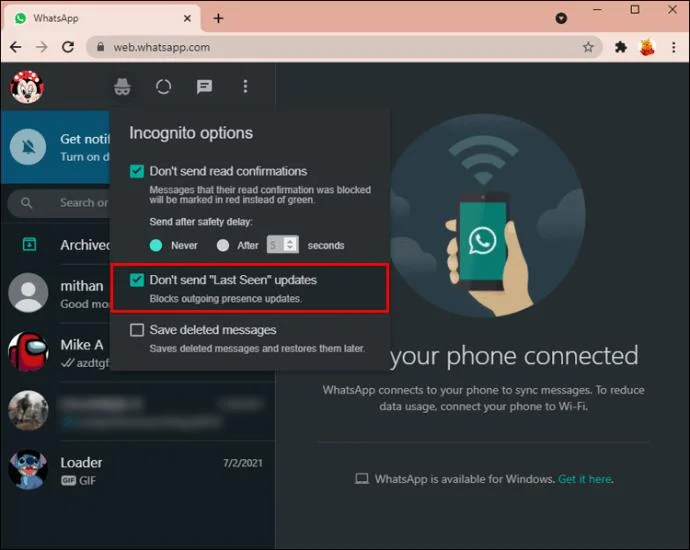
Task: Close the WhatsApp browser tab
Action: (x=187, y=18)
